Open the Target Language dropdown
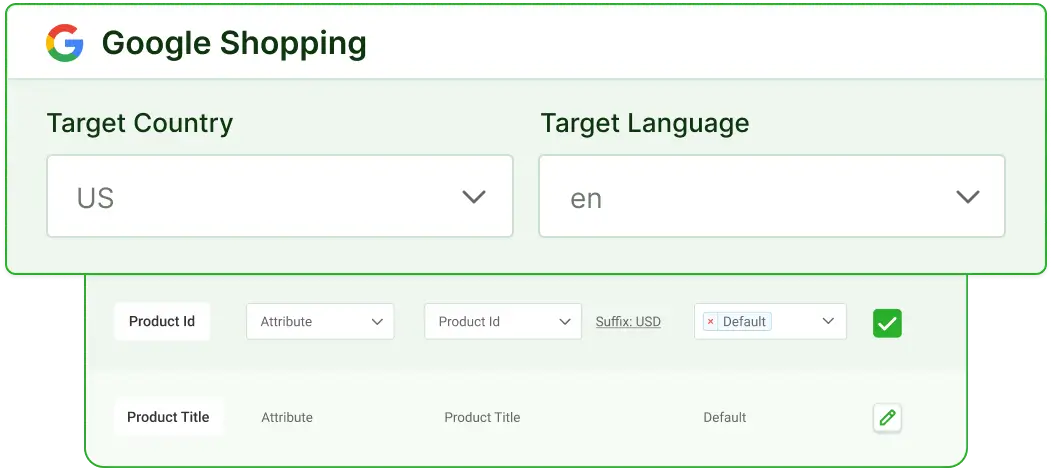Screen dimensions: 1051x468 (x=771, y=196)
